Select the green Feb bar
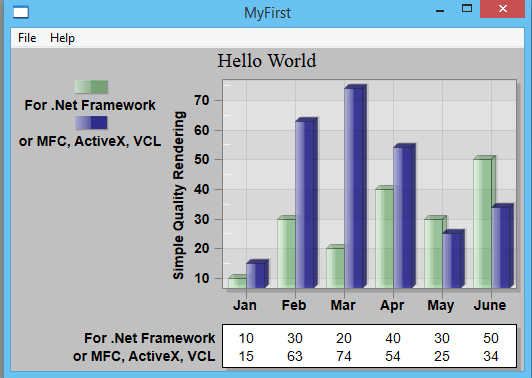 tap(286, 253)
